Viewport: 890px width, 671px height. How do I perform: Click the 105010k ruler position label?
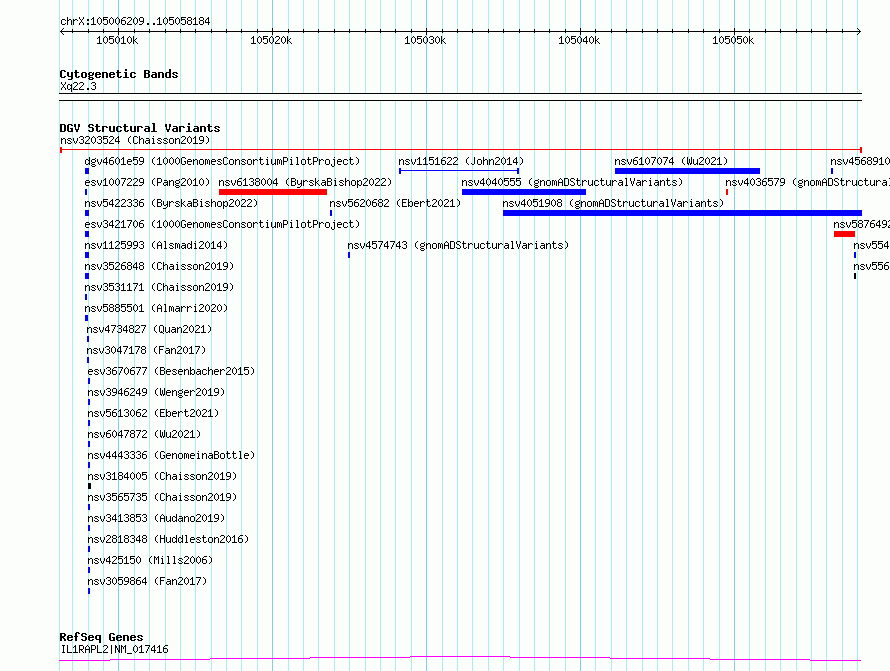[117, 40]
